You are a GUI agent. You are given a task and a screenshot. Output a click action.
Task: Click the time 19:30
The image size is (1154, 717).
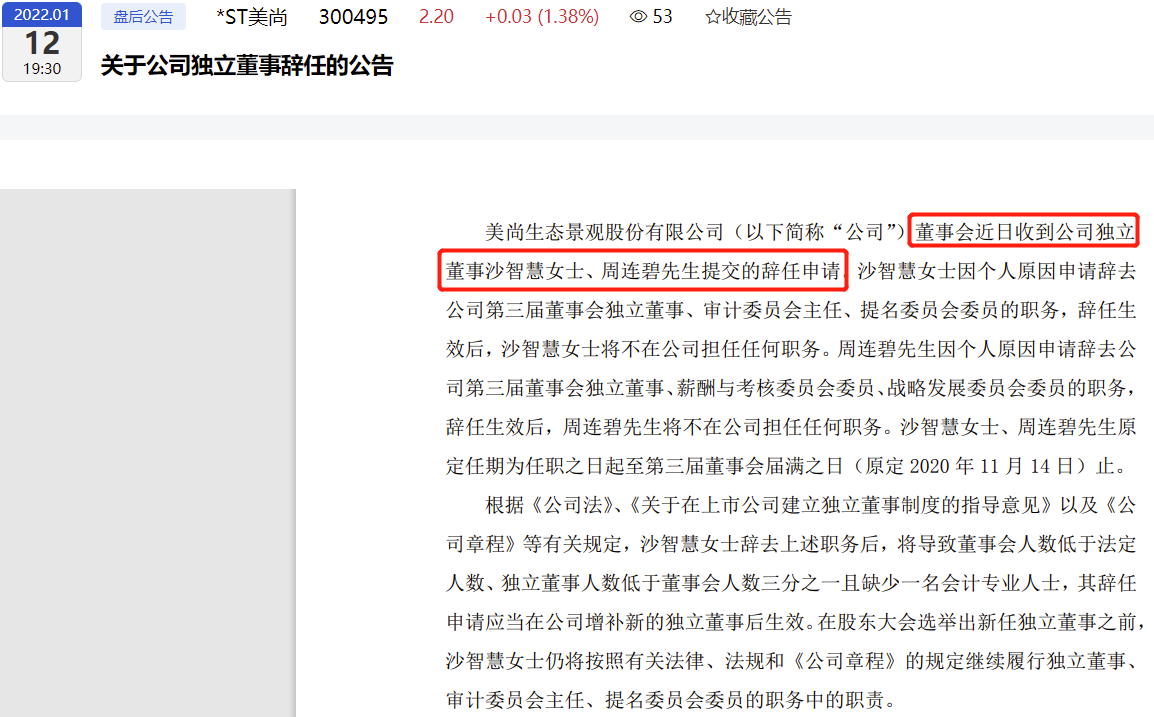pos(42,68)
